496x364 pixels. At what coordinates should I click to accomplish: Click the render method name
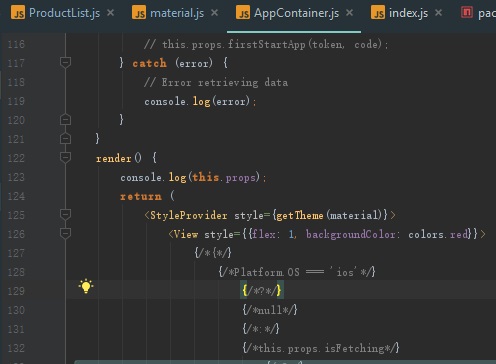pyautogui.click(x=114, y=158)
